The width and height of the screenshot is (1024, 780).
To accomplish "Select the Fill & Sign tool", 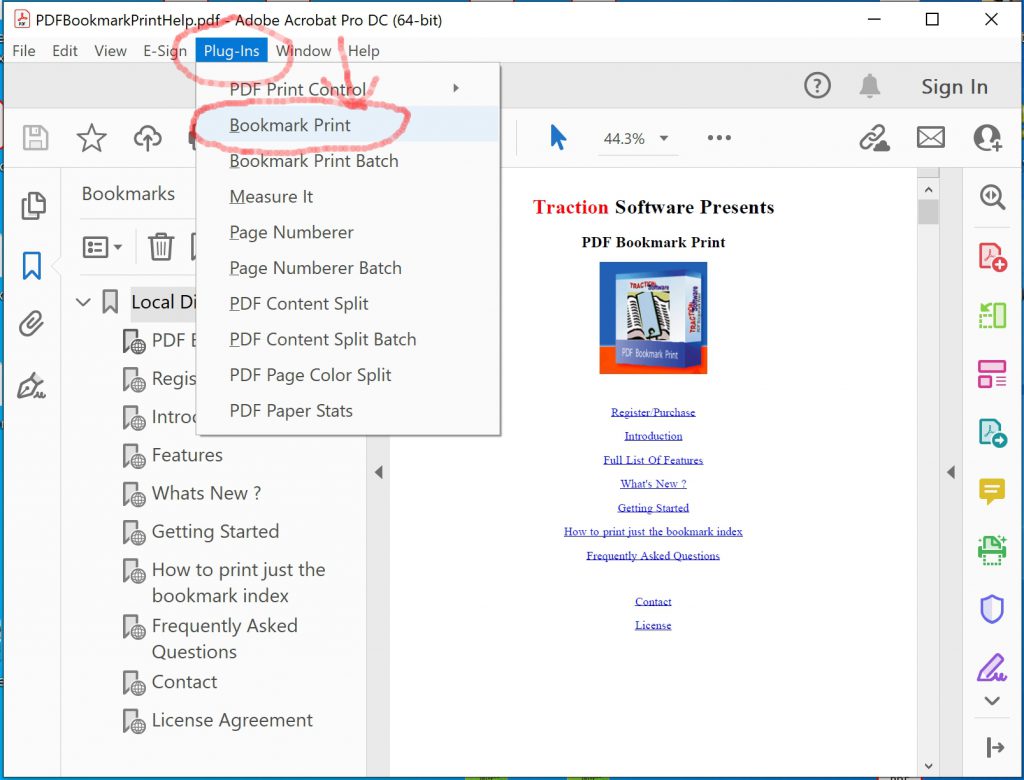I will click(992, 668).
